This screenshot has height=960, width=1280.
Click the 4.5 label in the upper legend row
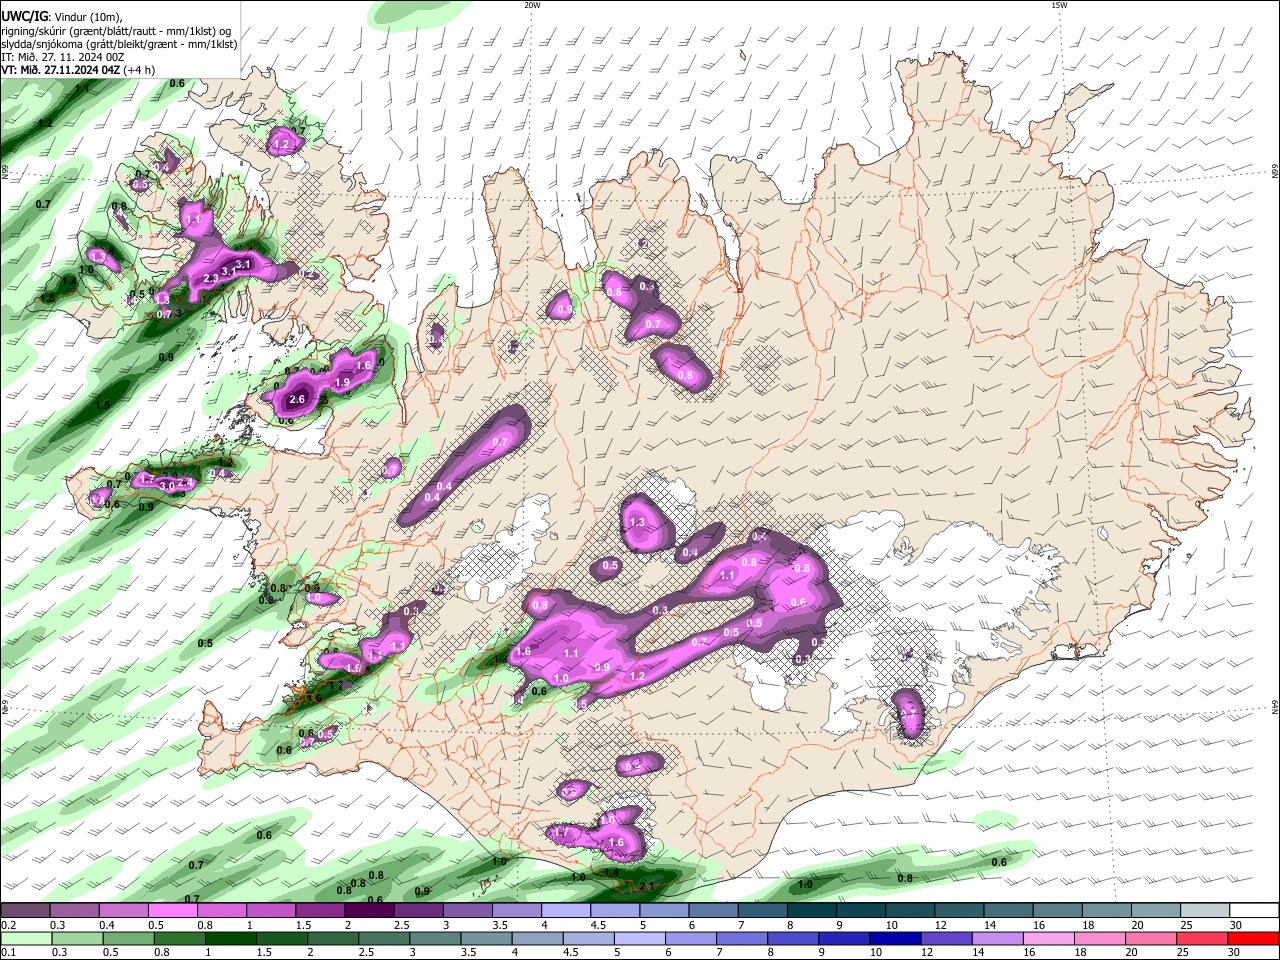pyautogui.click(x=597, y=925)
